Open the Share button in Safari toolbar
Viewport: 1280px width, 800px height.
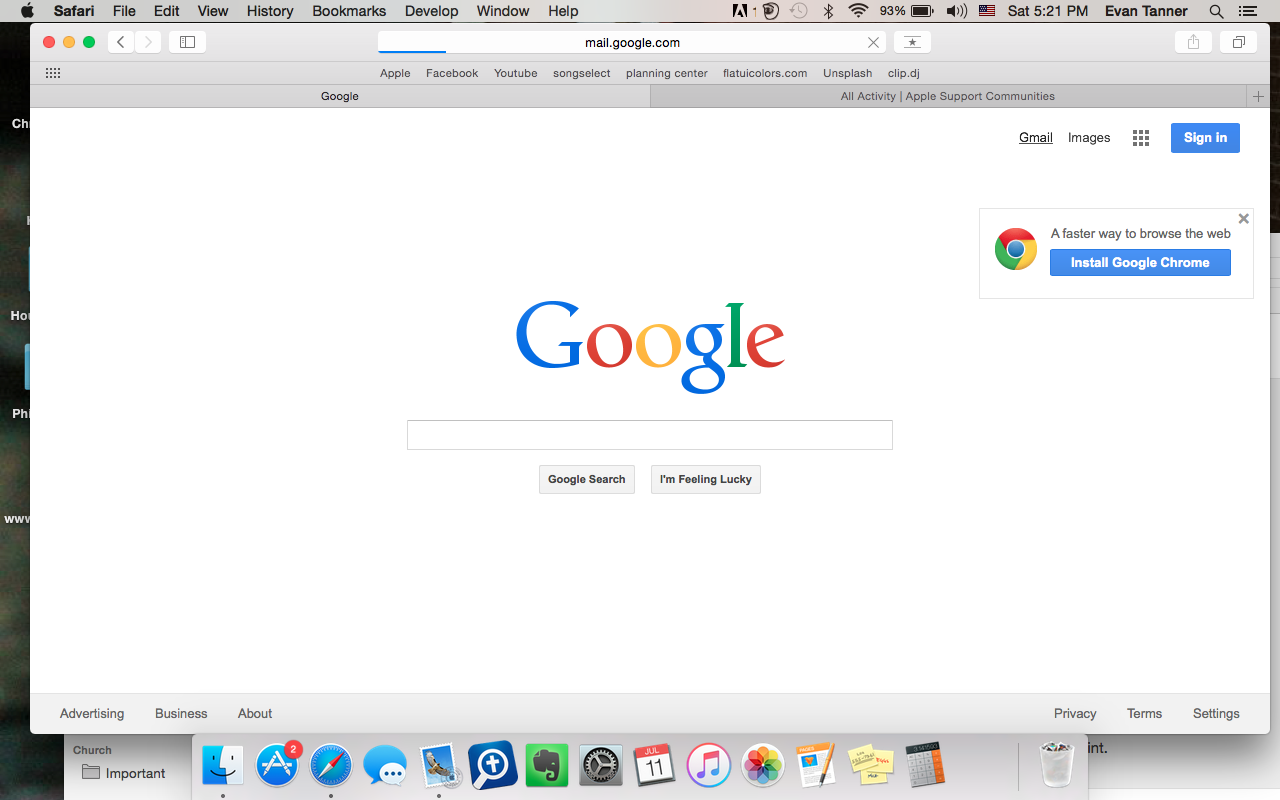pos(1193,42)
